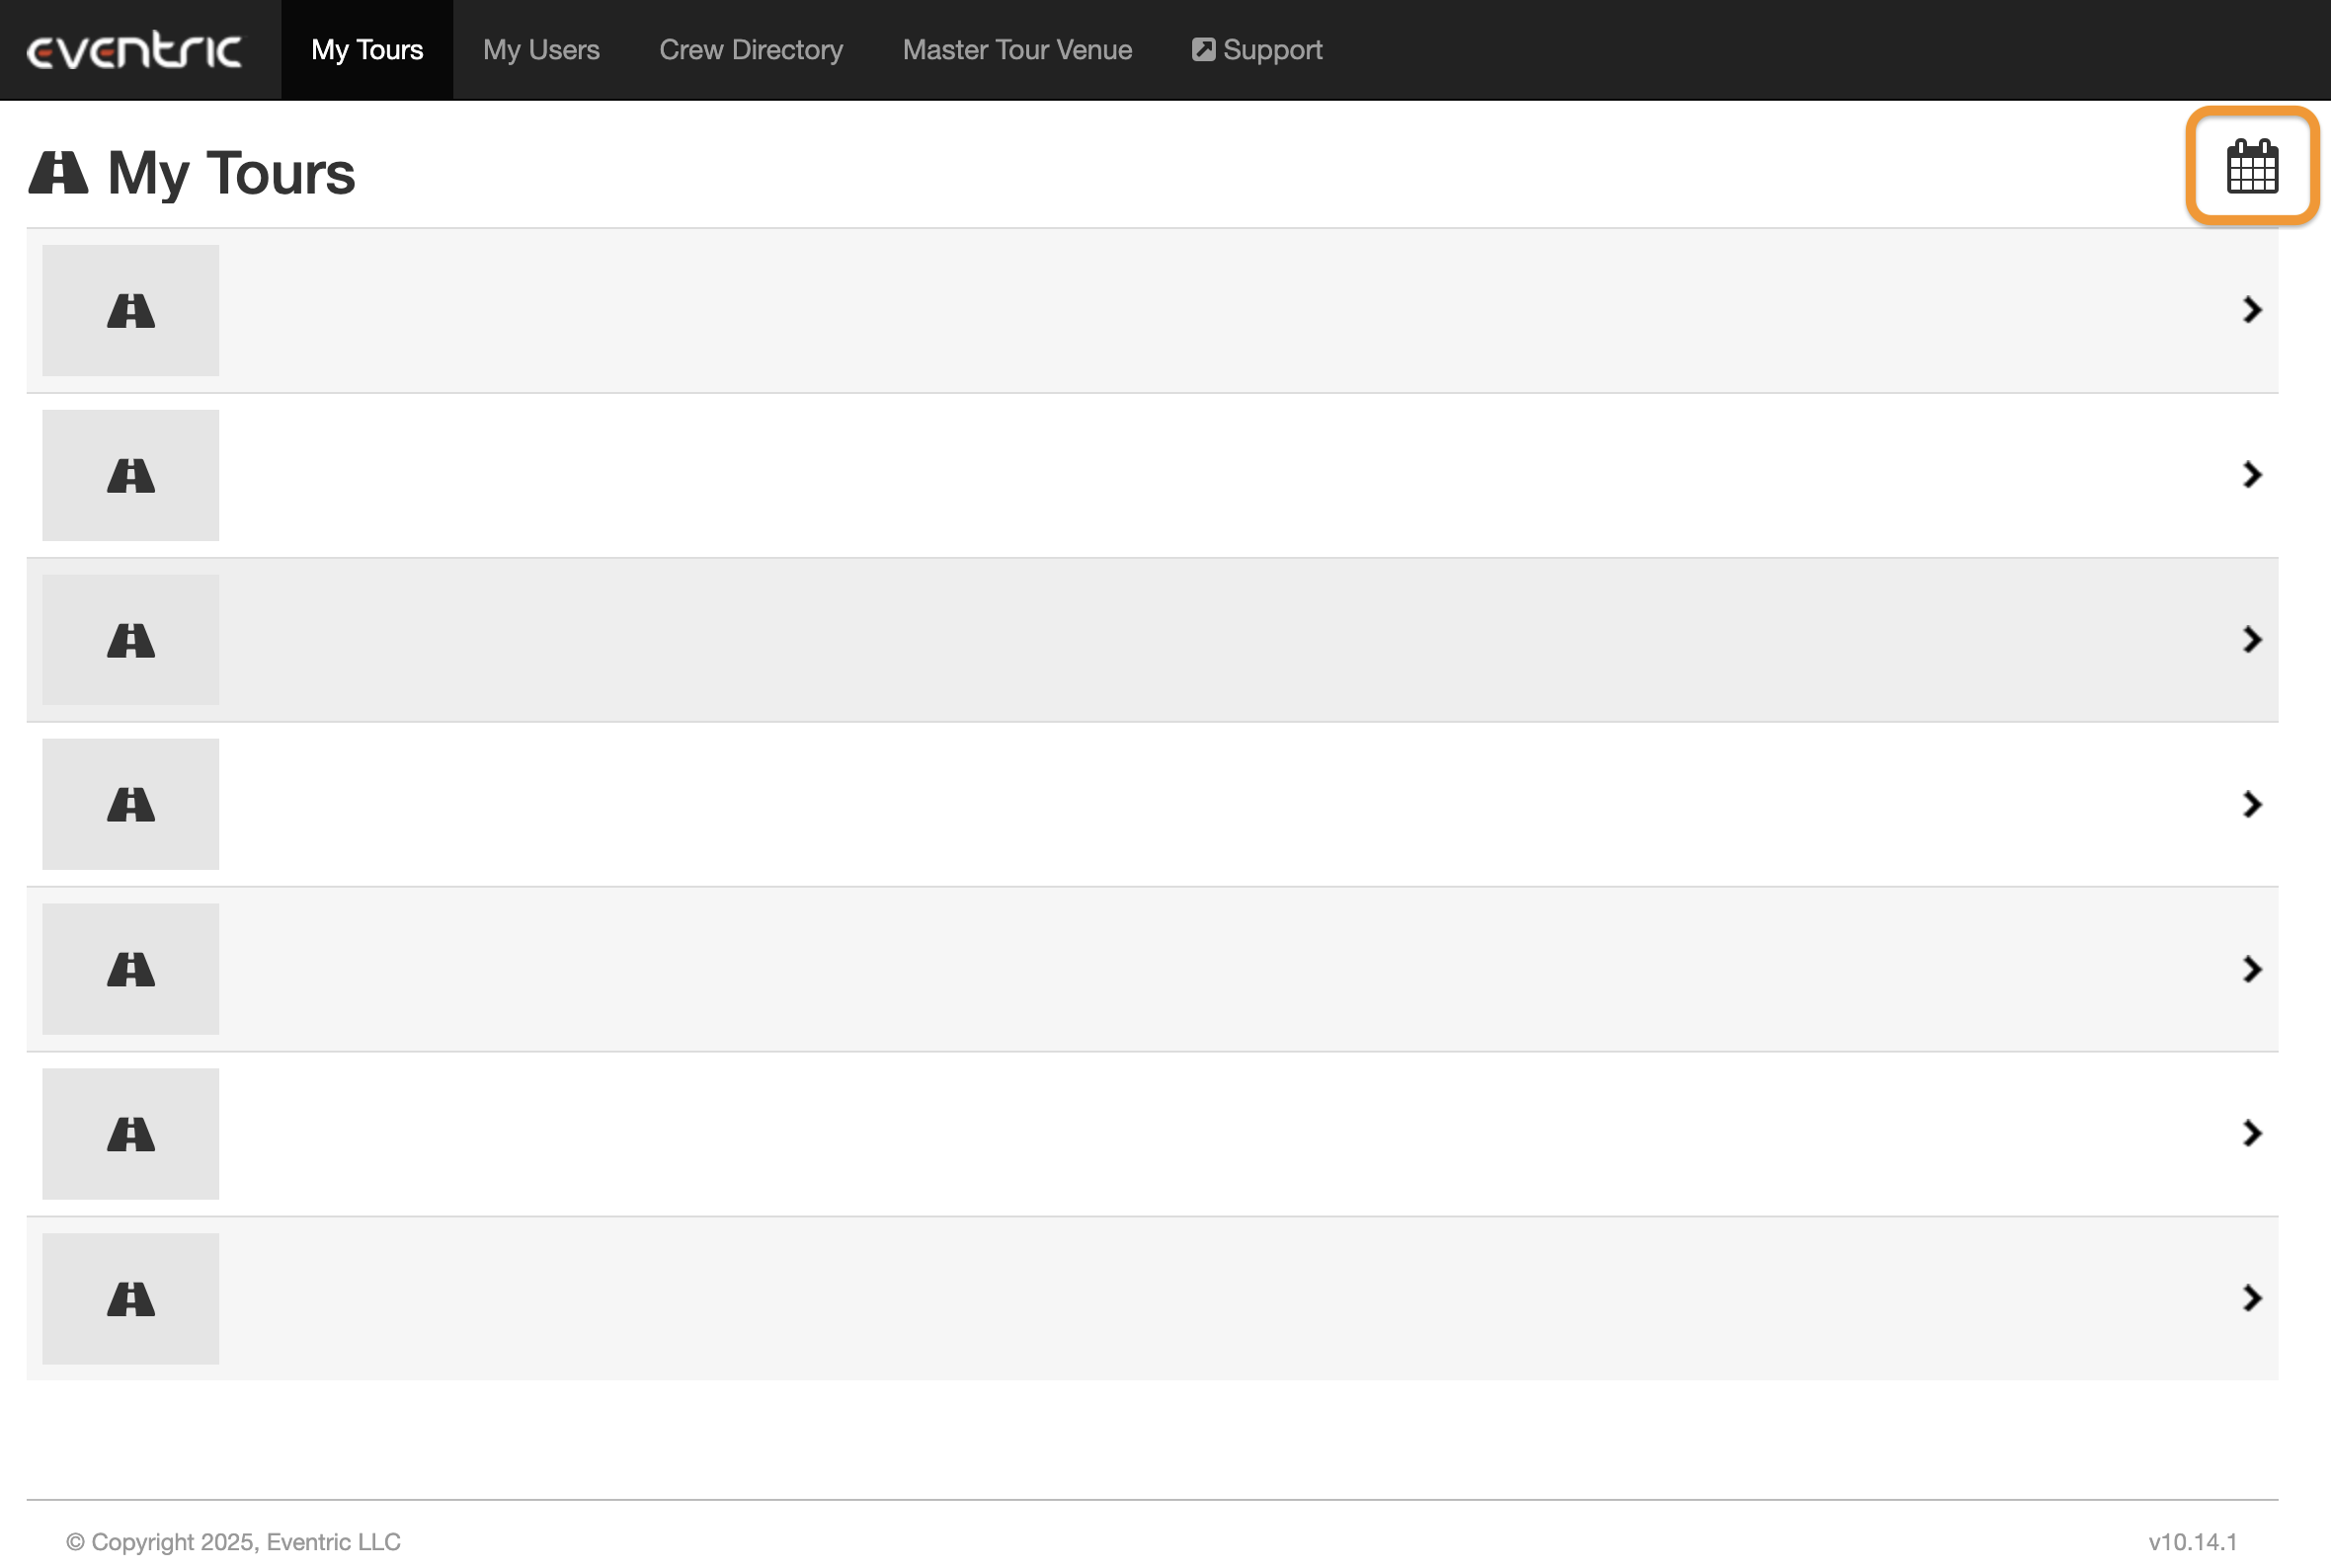Open the fourth tour's arrow chevron
The image size is (2331, 1568).
coord(2251,804)
